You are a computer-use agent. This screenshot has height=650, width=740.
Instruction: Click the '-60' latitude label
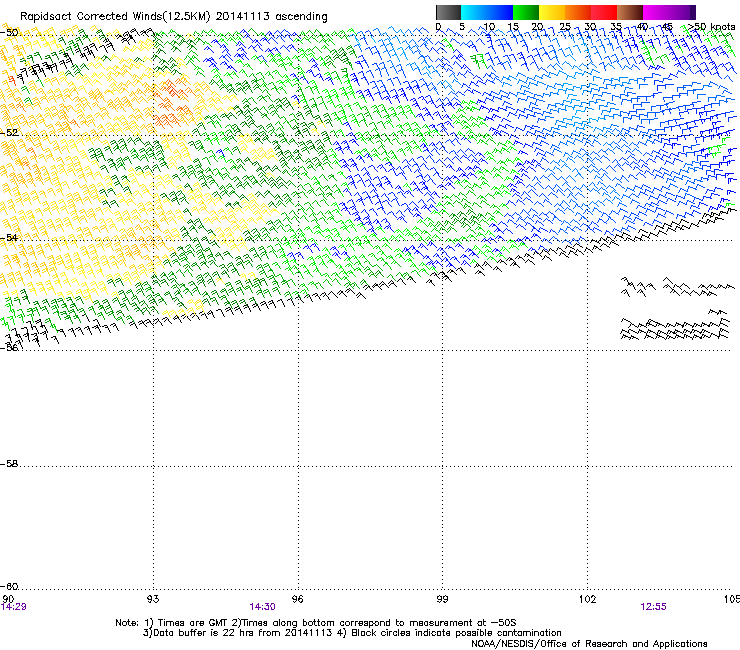(x=9, y=586)
